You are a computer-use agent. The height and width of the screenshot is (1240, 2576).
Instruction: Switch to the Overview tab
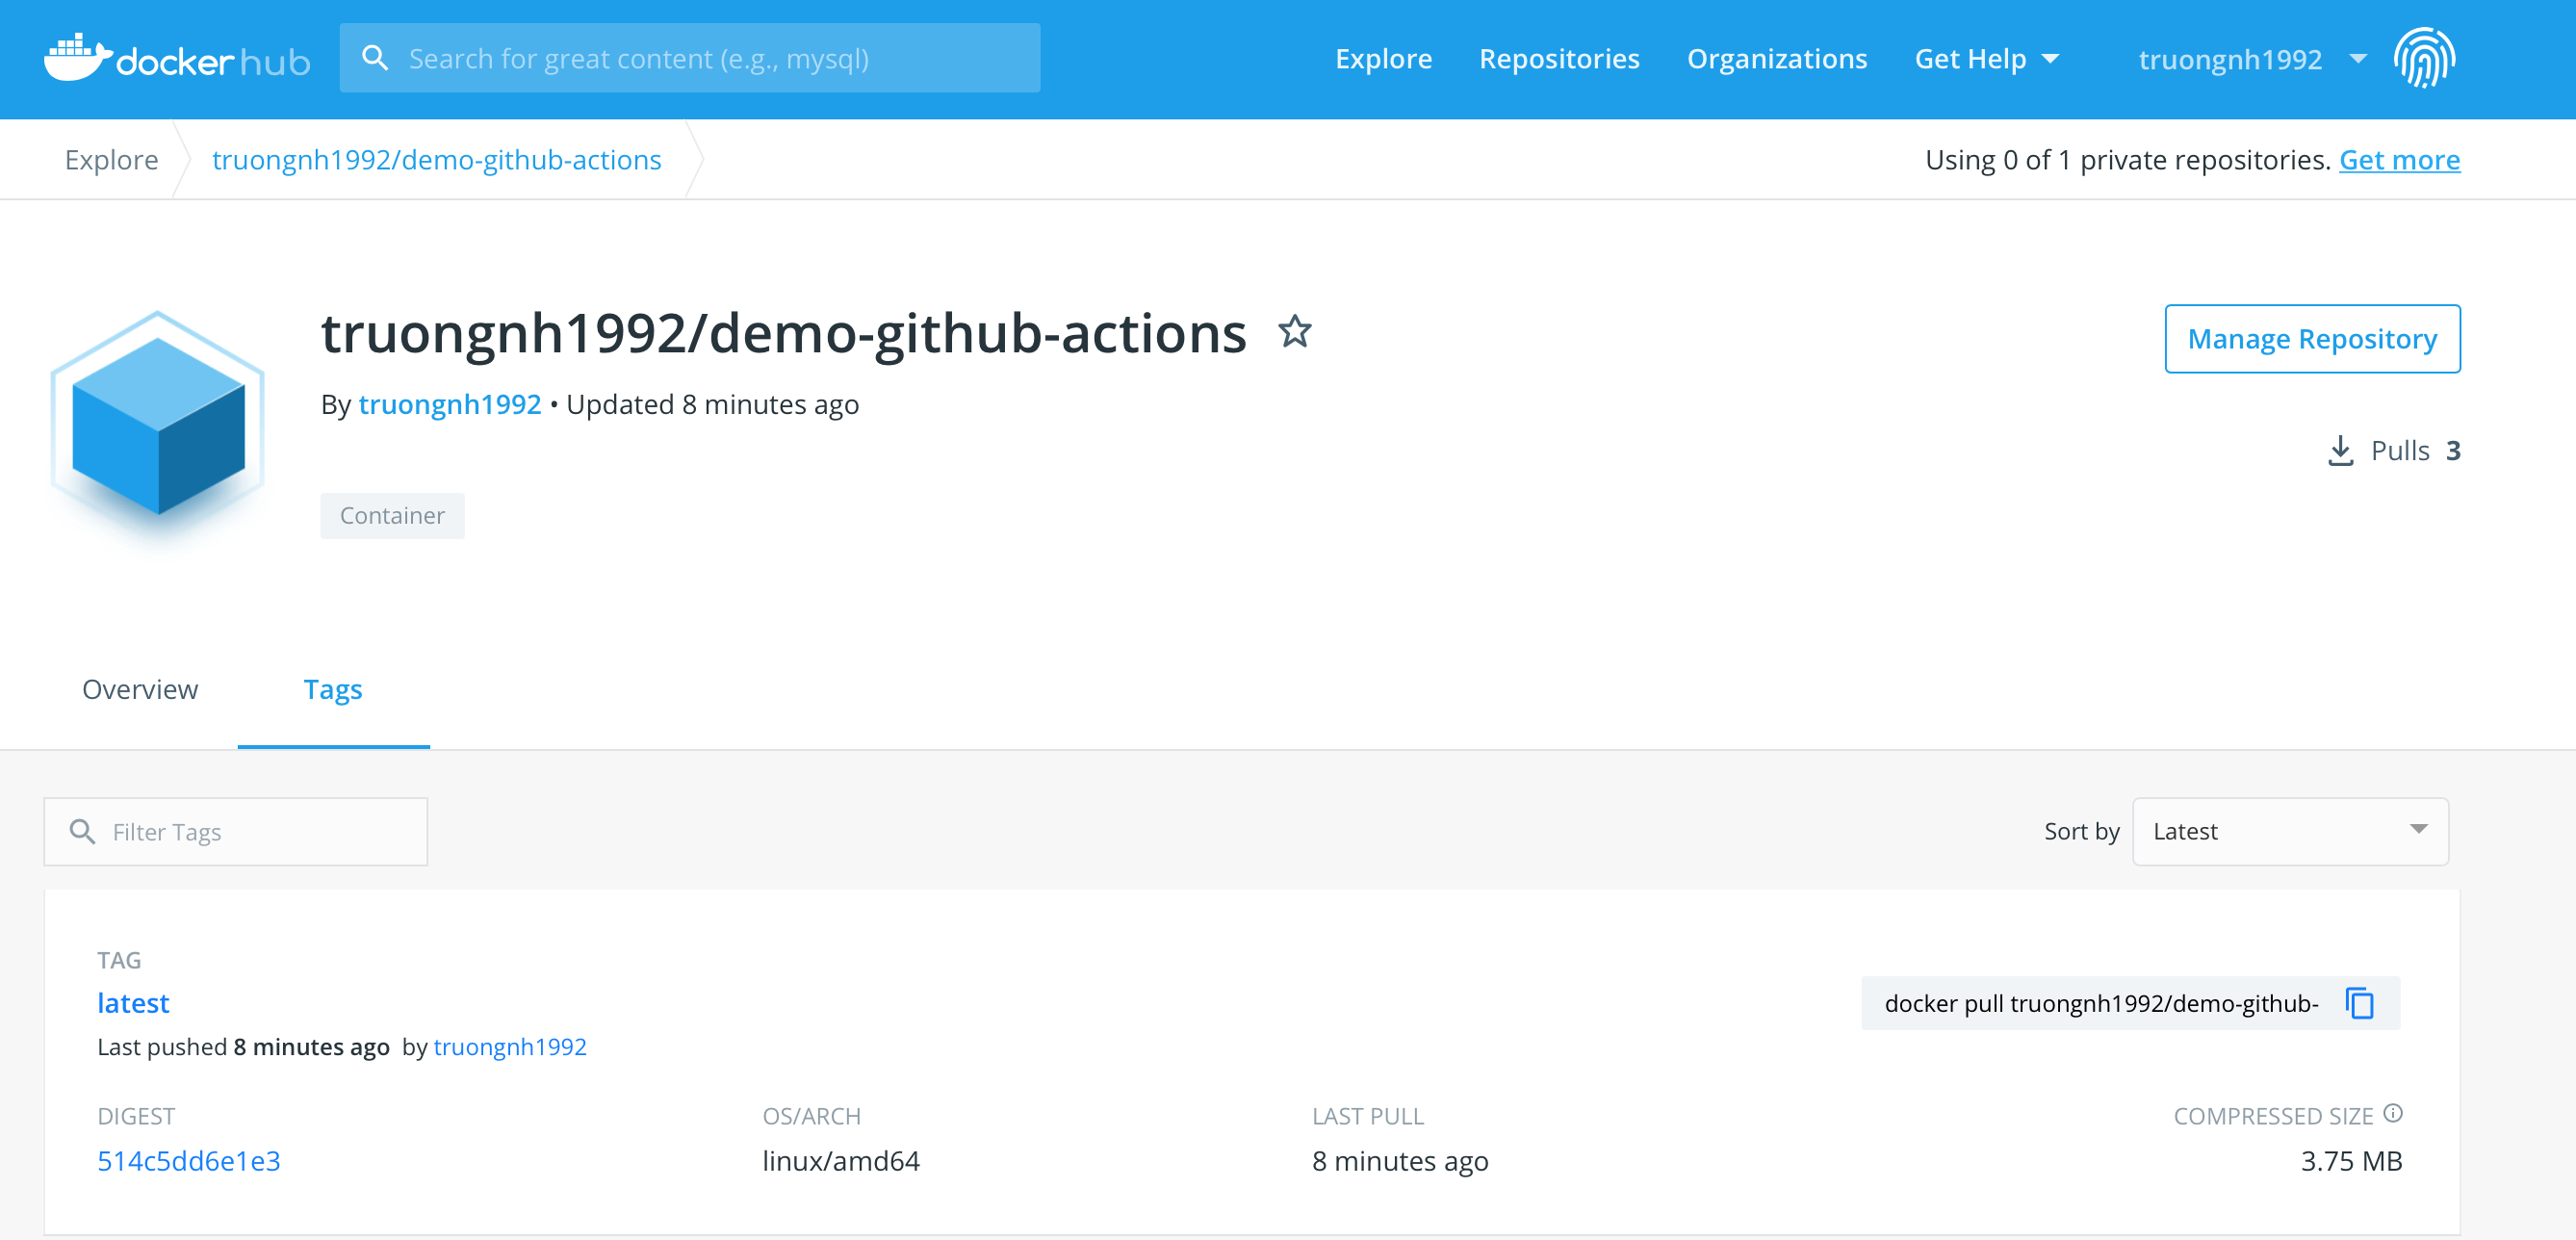[140, 689]
